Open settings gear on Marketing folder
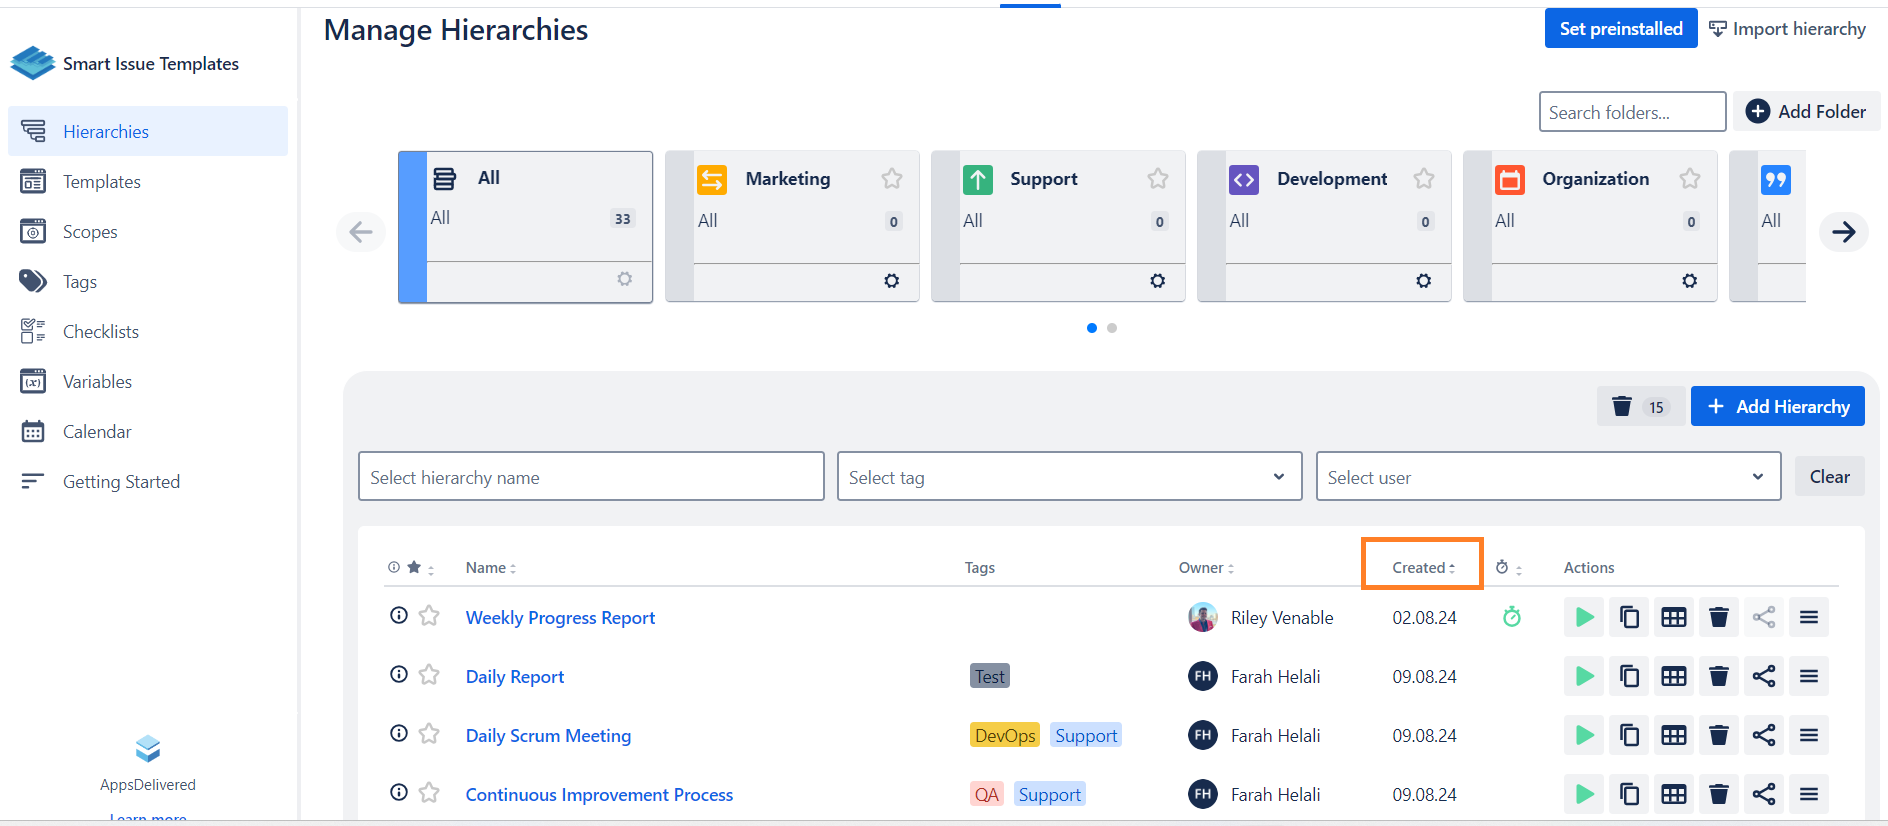Viewport: 1888px width, 826px height. [891, 281]
